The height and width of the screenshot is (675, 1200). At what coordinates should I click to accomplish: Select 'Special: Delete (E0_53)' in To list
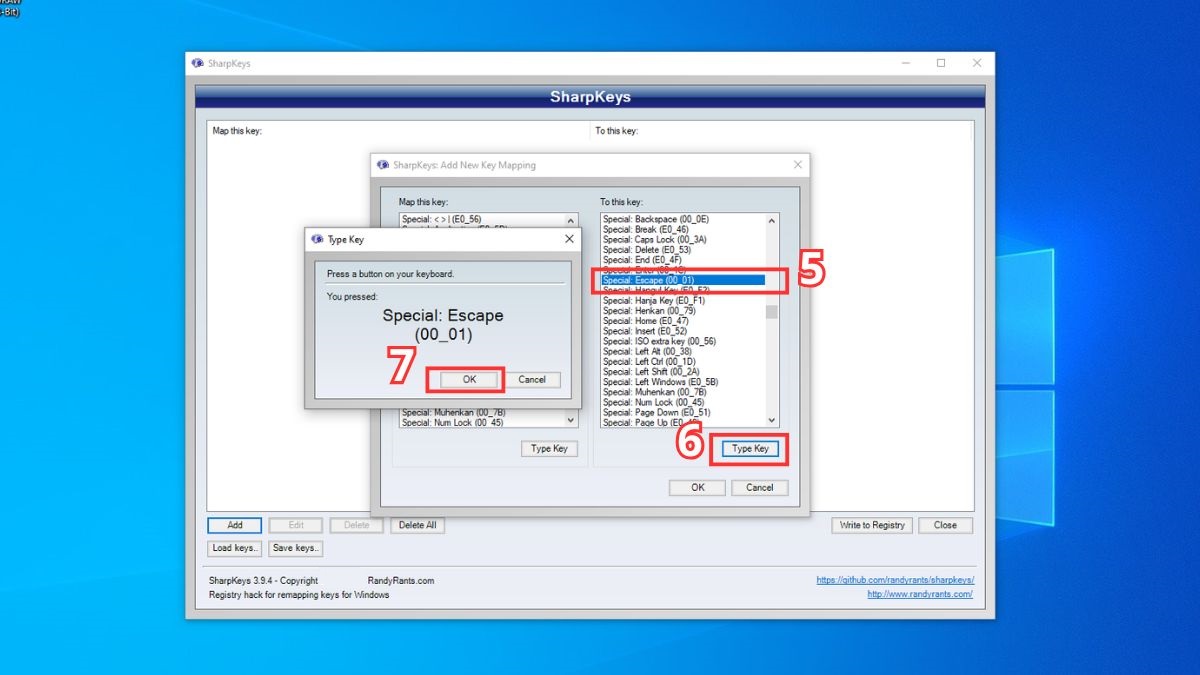[683, 250]
